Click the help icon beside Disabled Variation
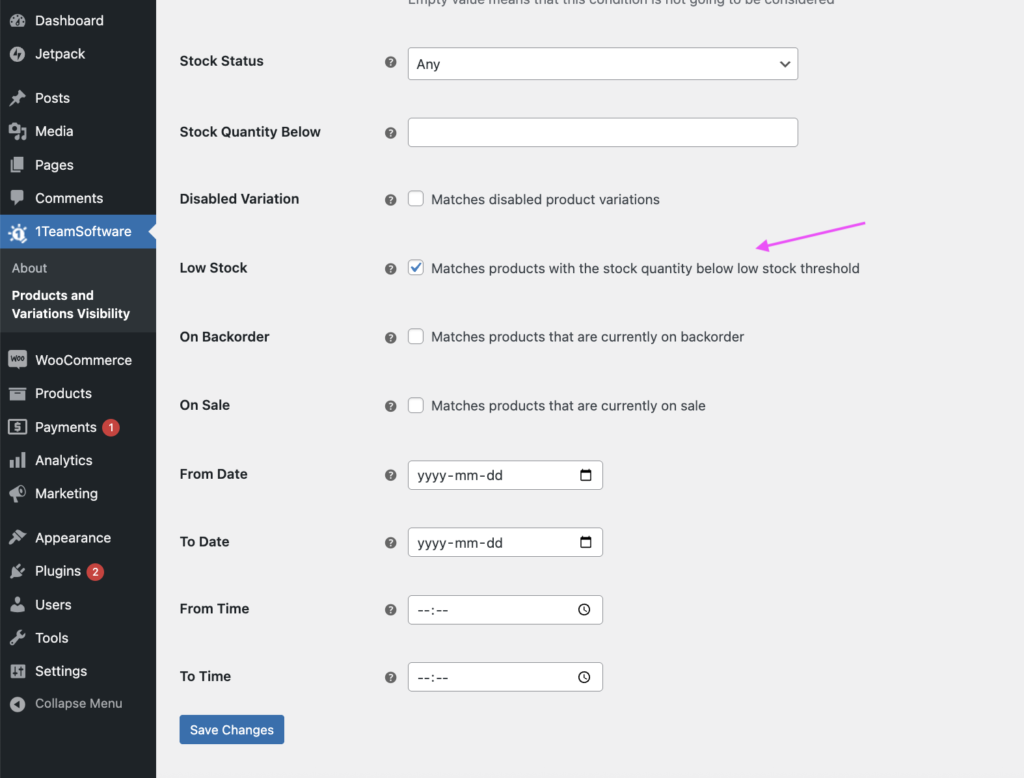Viewport: 1024px width, 778px height. pos(391,200)
